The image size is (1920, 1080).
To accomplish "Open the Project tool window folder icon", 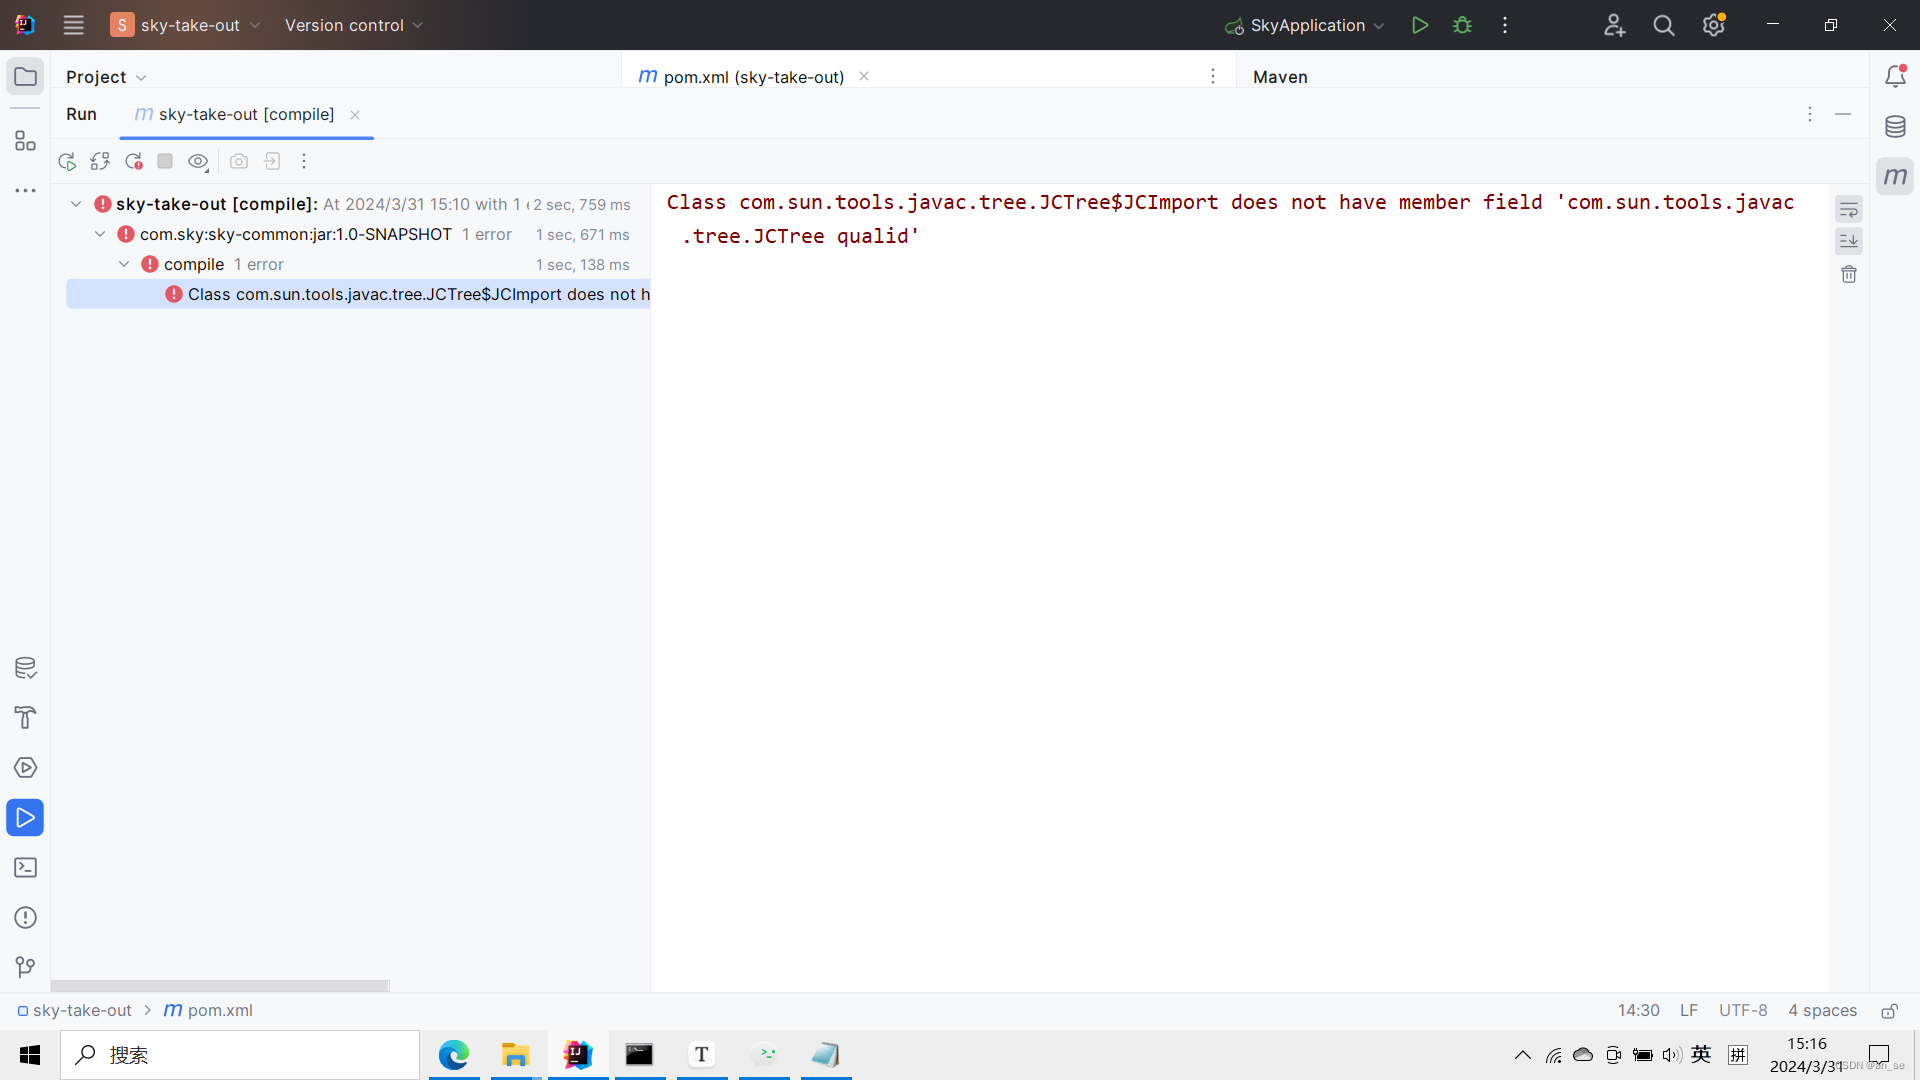I will coord(26,77).
